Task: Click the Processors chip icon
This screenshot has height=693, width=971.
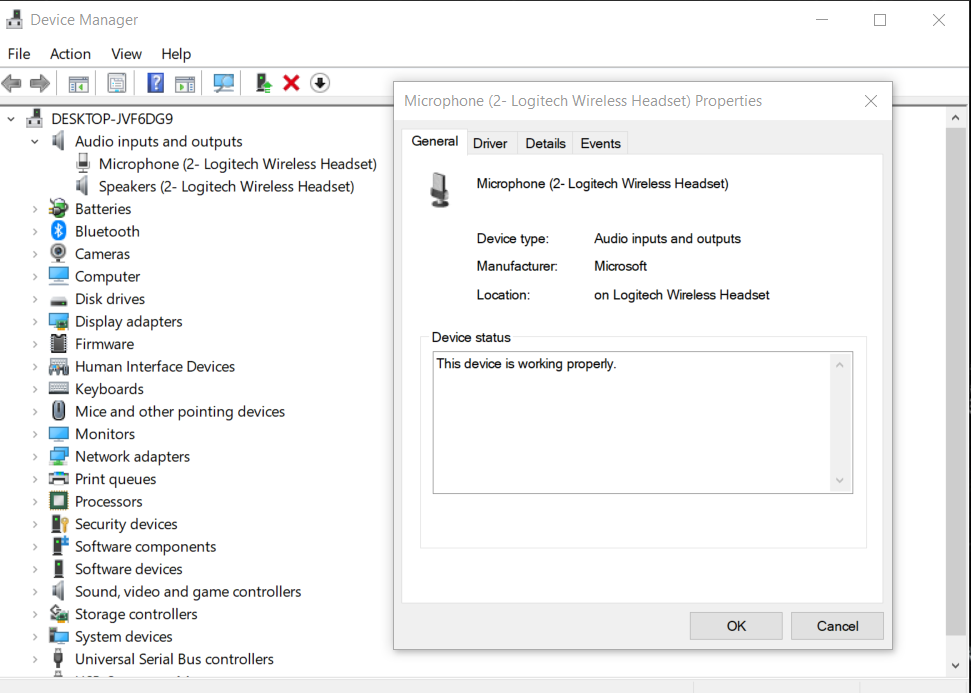Action: click(x=59, y=501)
